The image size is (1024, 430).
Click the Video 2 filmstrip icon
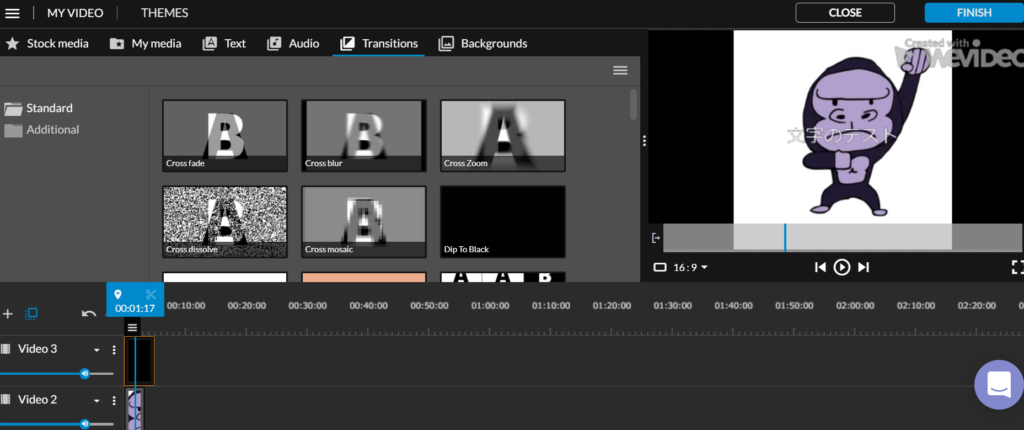(x=6, y=399)
